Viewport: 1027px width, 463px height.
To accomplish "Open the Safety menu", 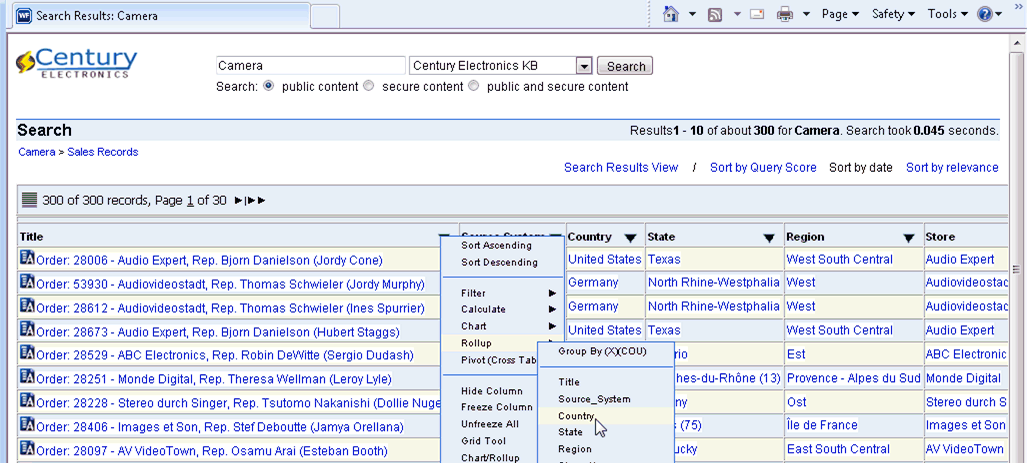I will [893, 14].
